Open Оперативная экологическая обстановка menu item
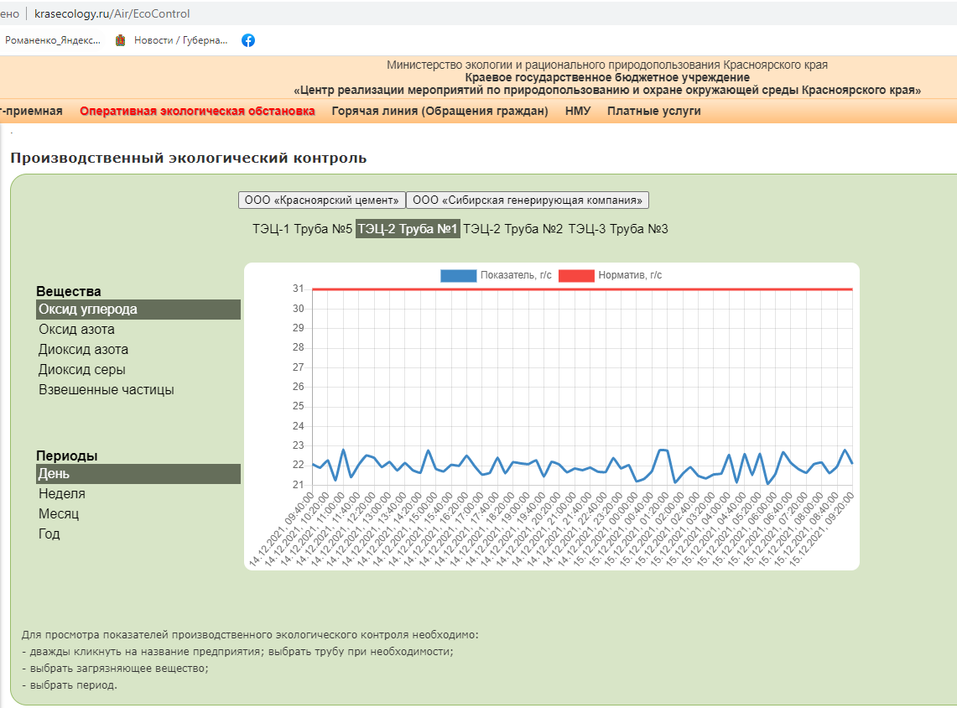Screen dimensions: 957x708 (x=197, y=111)
